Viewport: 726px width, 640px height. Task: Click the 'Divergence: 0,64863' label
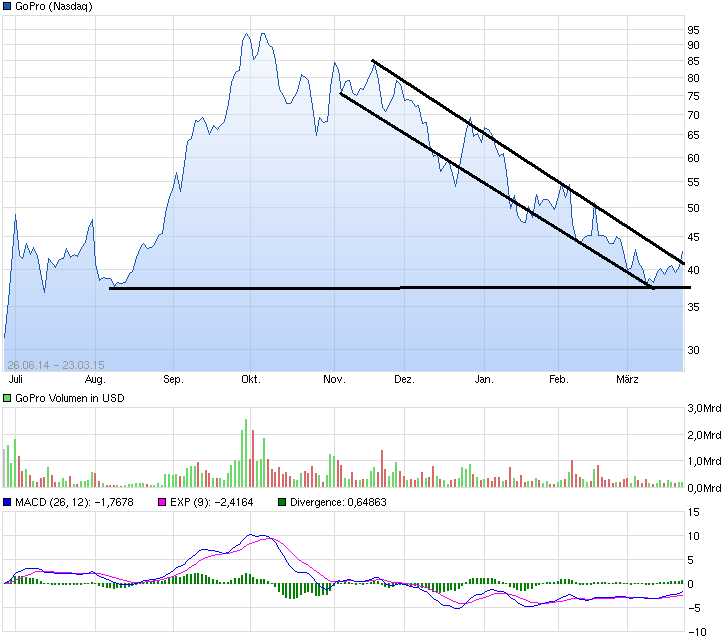[337, 502]
